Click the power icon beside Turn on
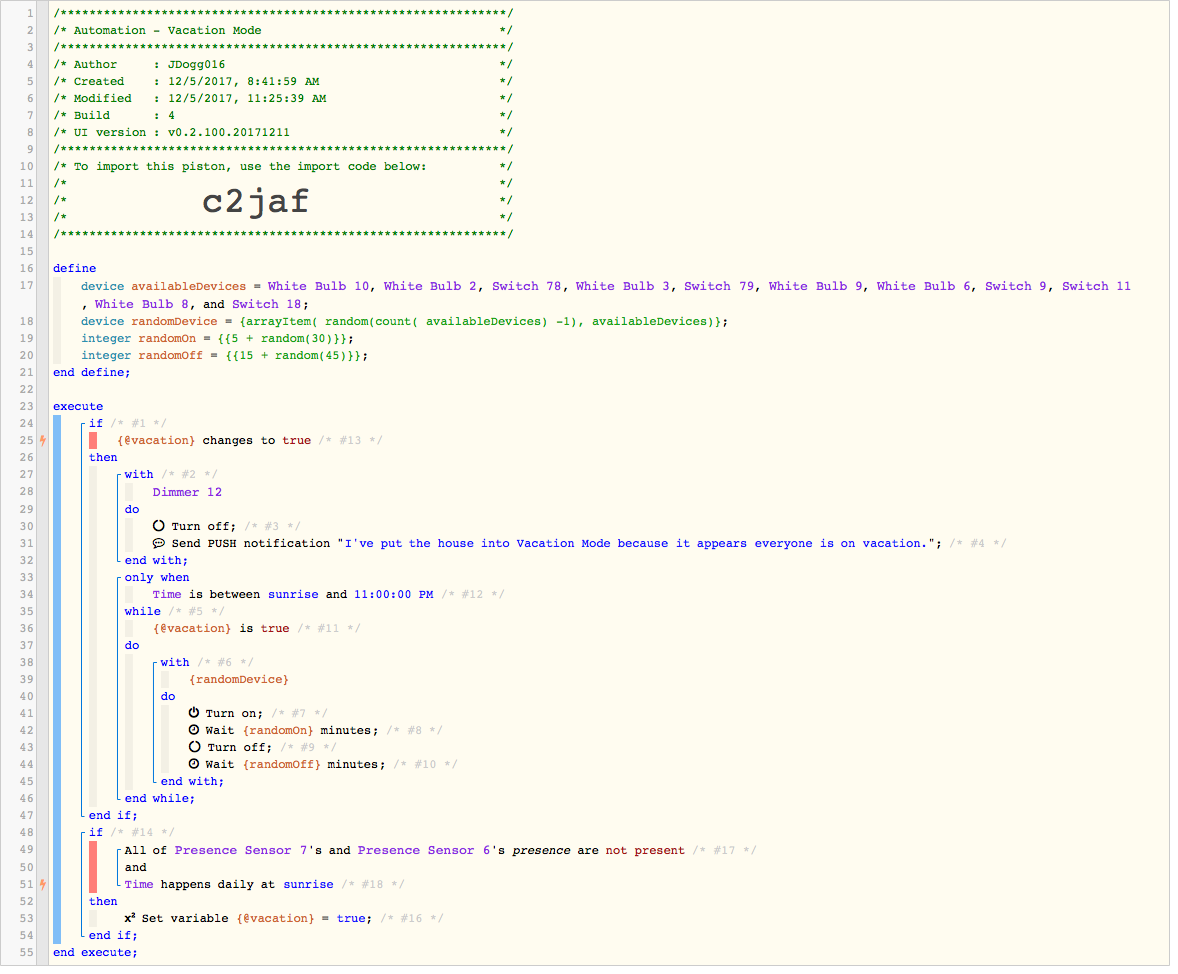The image size is (1178, 974). pyautogui.click(x=194, y=714)
